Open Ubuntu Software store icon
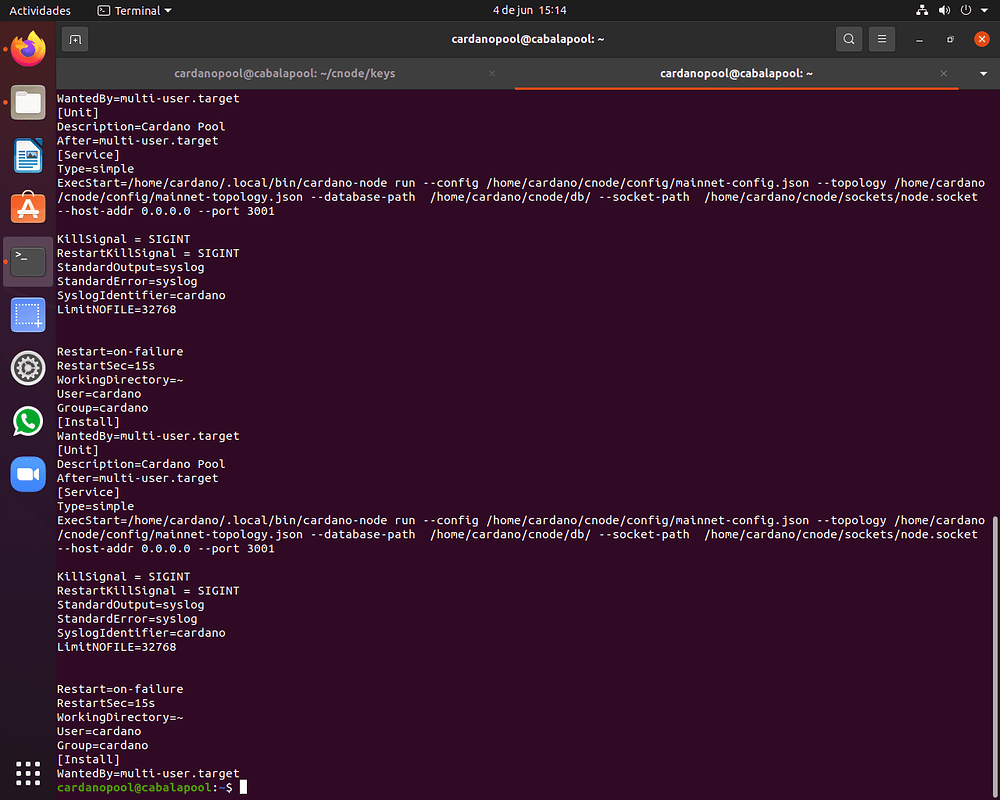The width and height of the screenshot is (1000, 800). (28, 208)
